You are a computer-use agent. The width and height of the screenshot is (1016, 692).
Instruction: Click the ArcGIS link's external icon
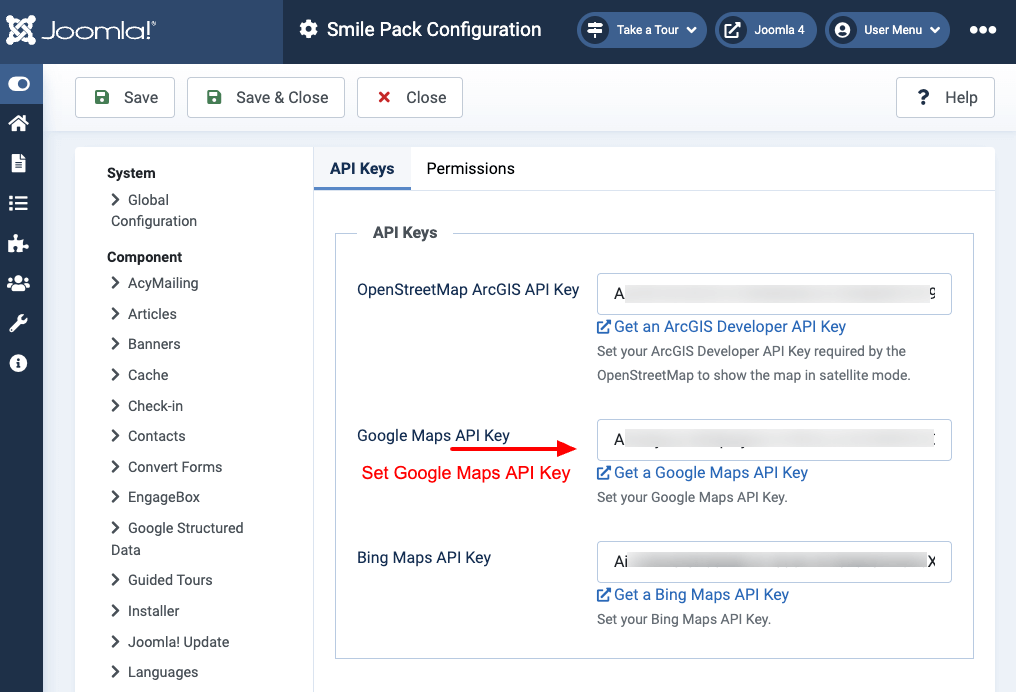point(603,327)
